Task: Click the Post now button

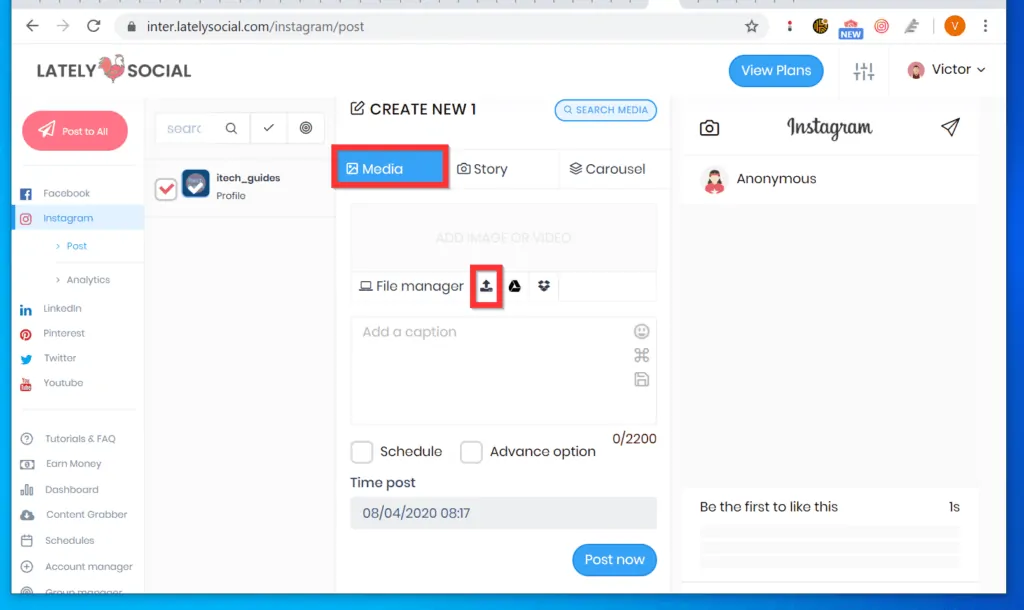Action: (x=614, y=560)
